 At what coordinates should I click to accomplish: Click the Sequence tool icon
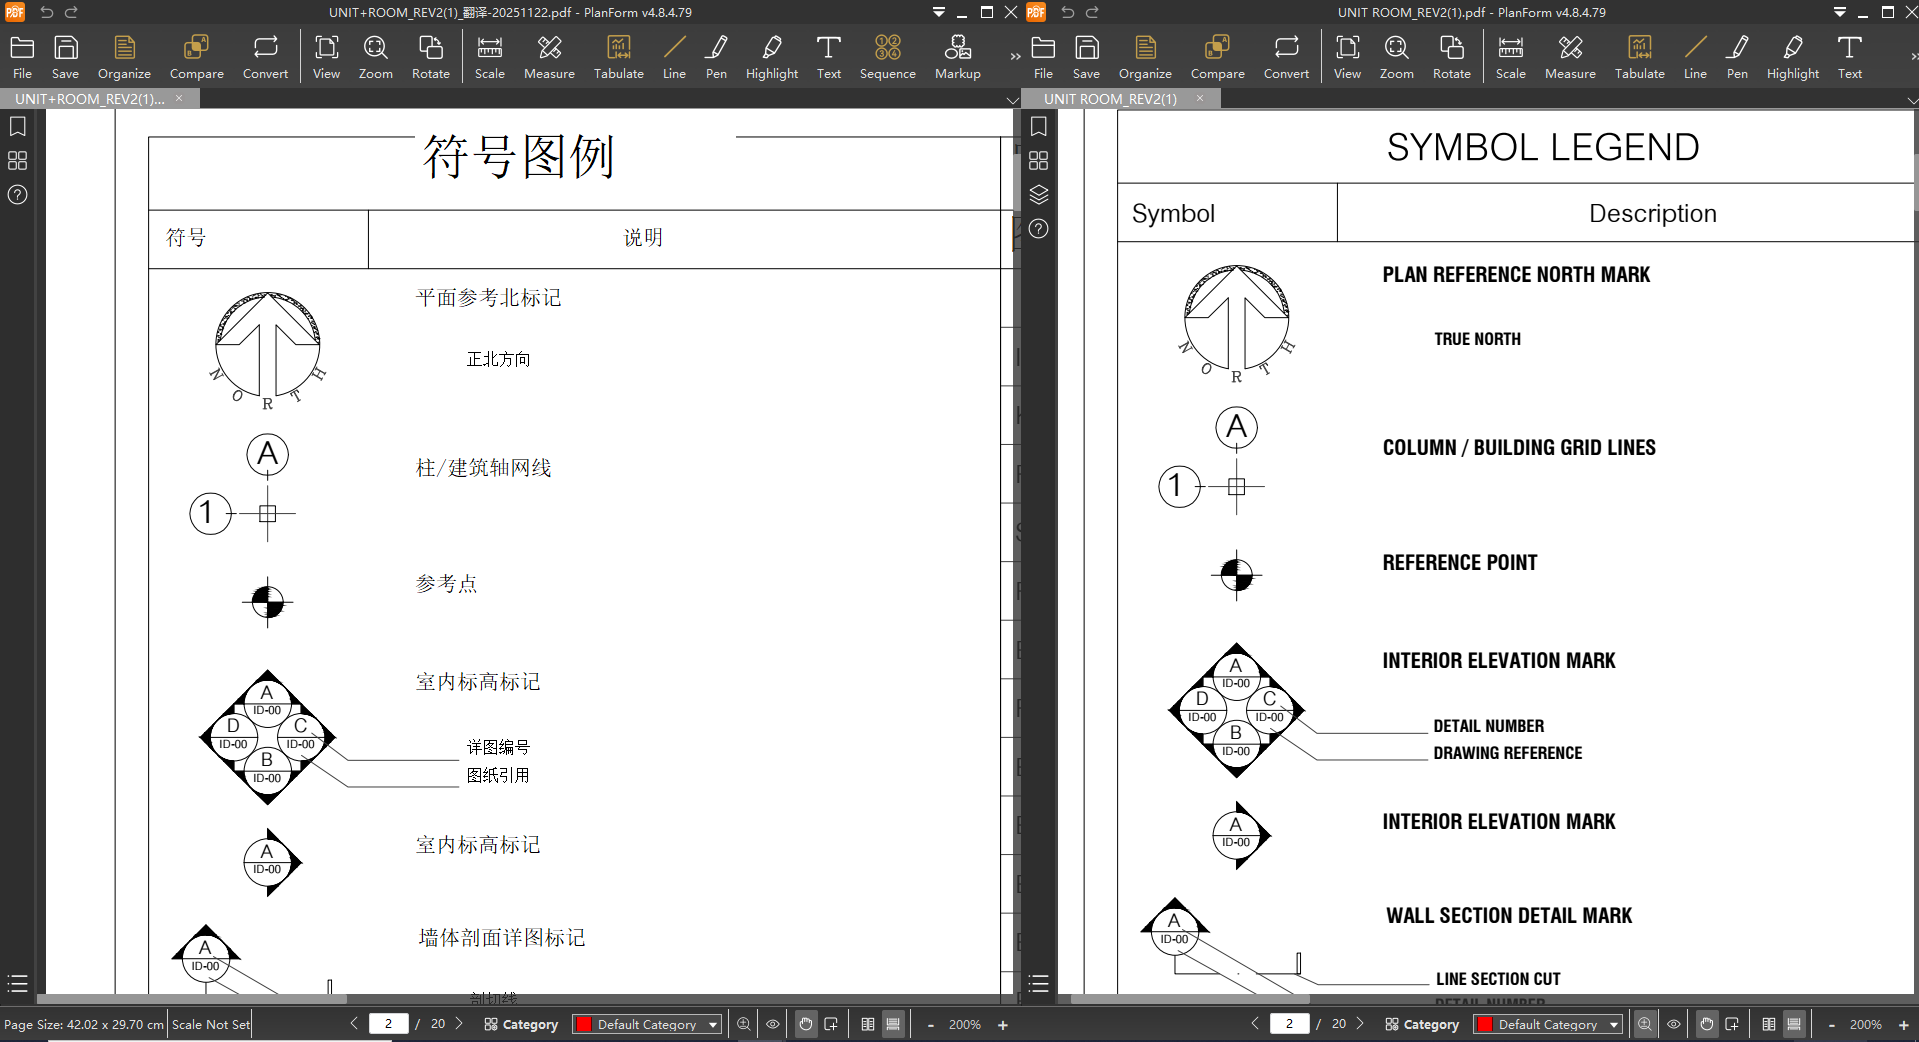887,57
